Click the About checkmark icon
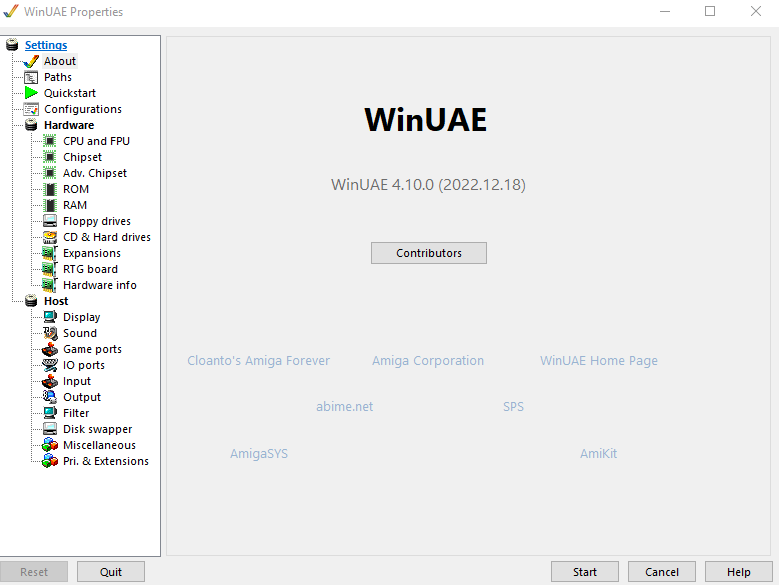The width and height of the screenshot is (779, 585). tap(31, 62)
